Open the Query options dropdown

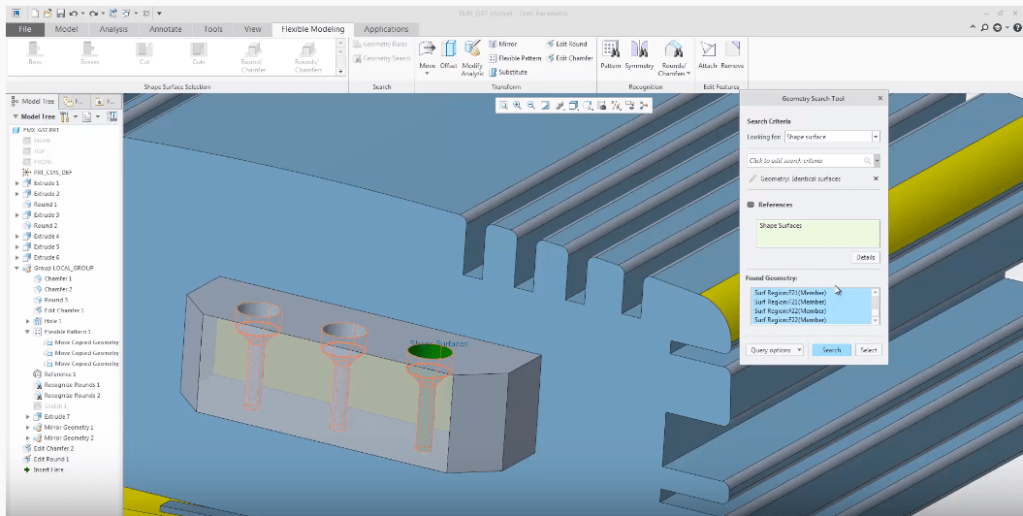(775, 350)
